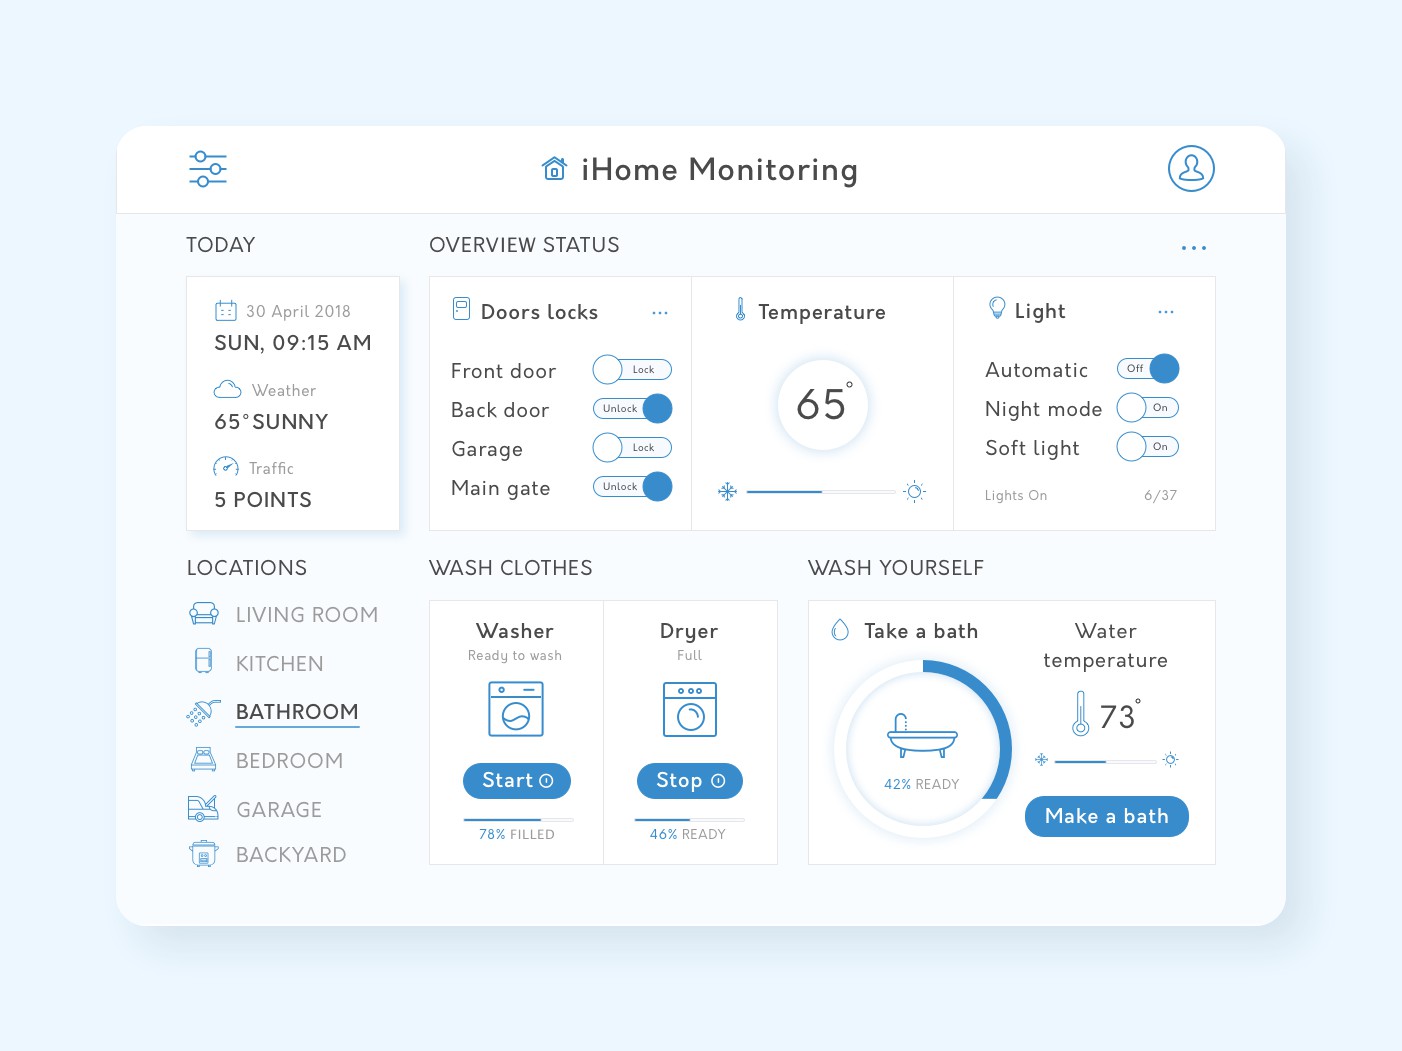The image size is (1402, 1051).
Task: Toggle the Night mode switch
Action: point(1148,407)
